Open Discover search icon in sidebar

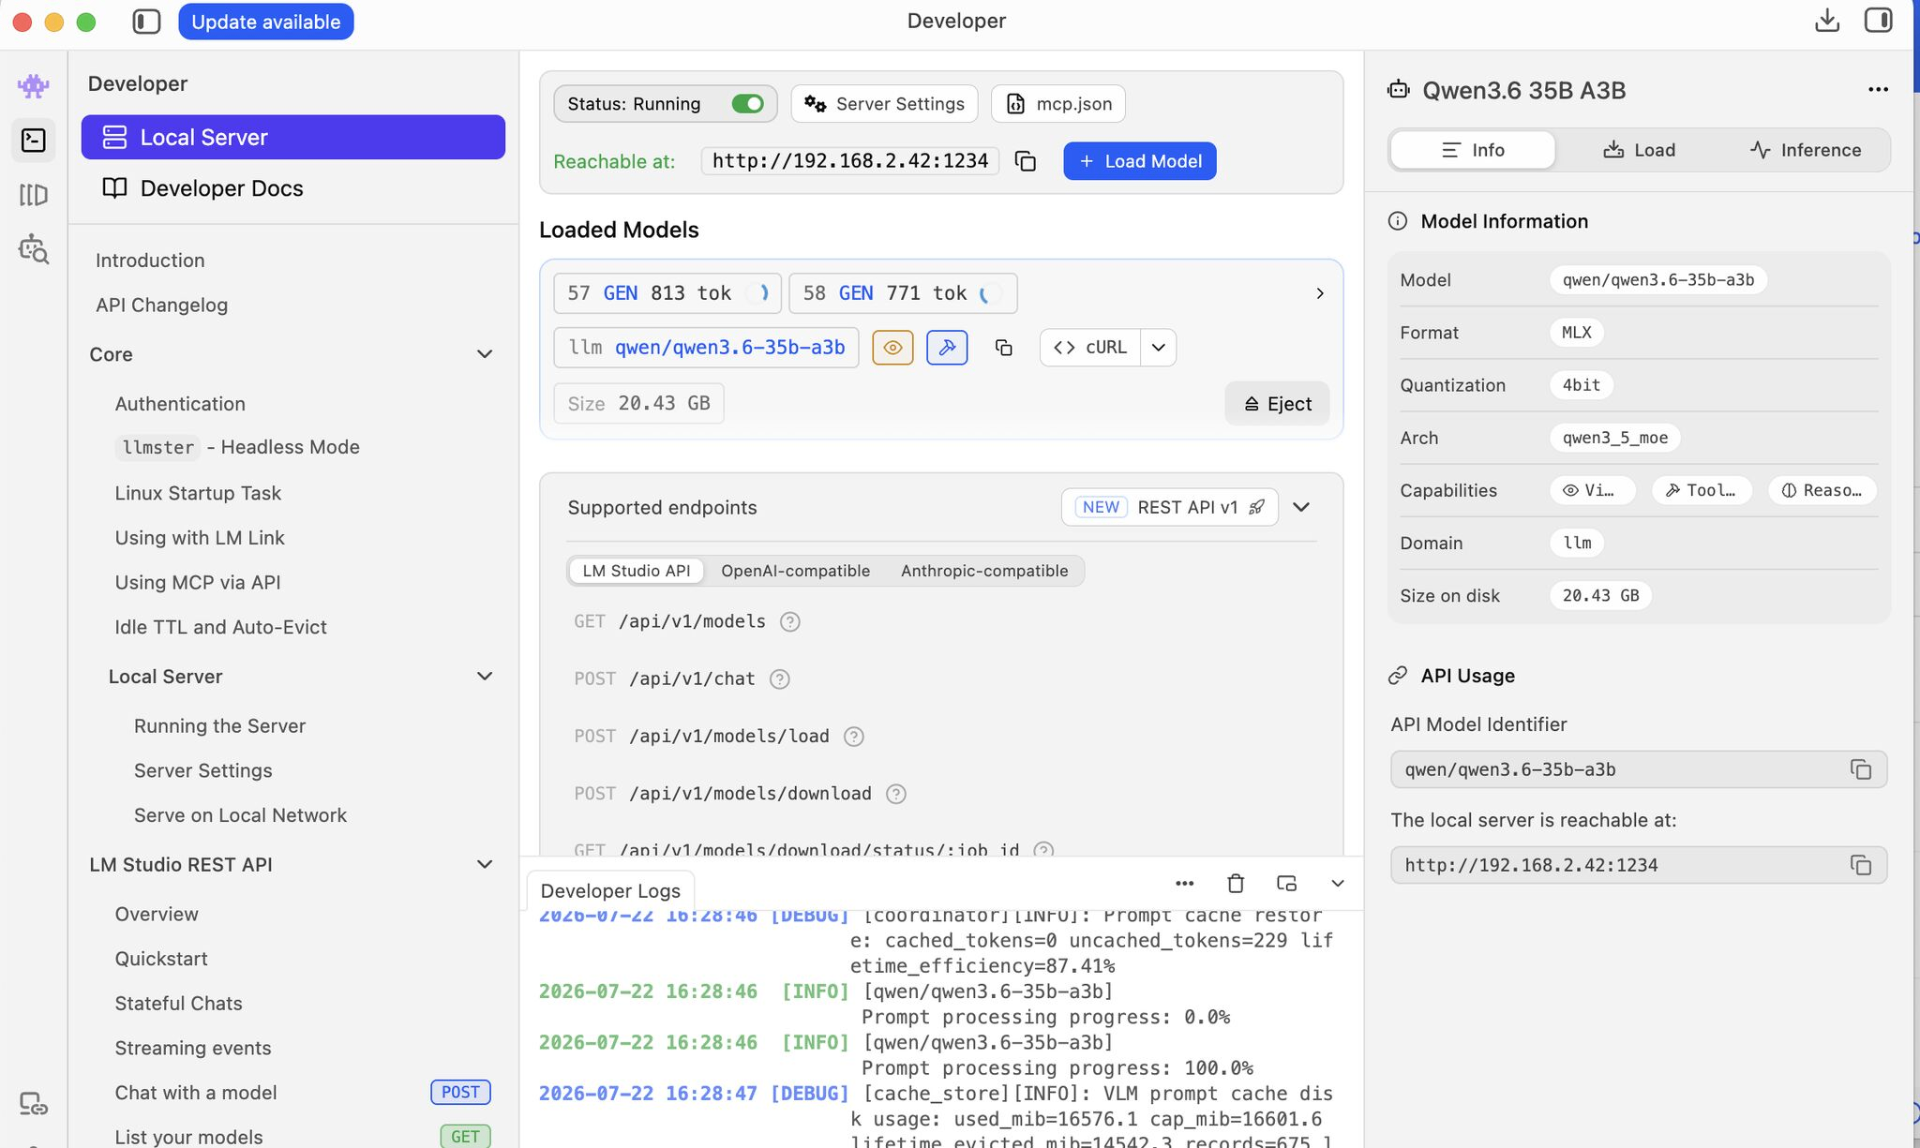(33, 248)
